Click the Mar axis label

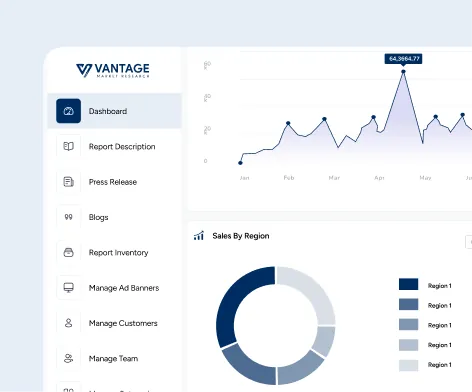(x=334, y=178)
